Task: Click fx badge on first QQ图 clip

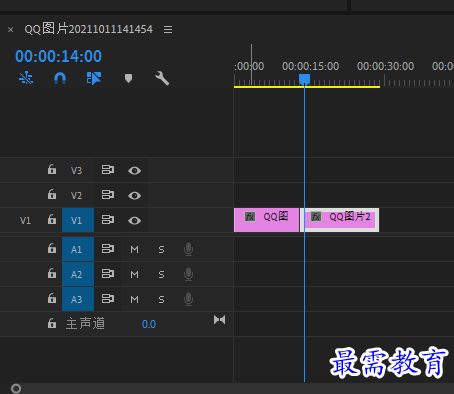Action: [250, 217]
